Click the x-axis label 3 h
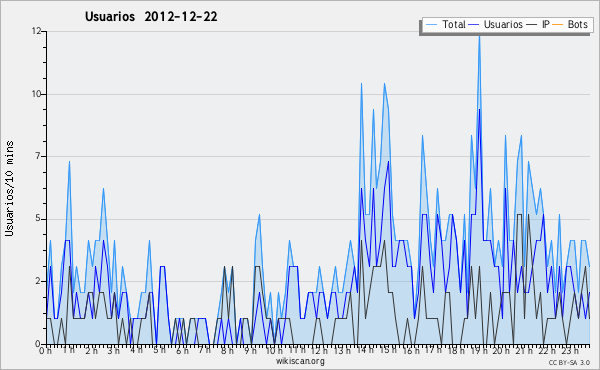Viewport: 600px width, 370px height. pos(114,350)
